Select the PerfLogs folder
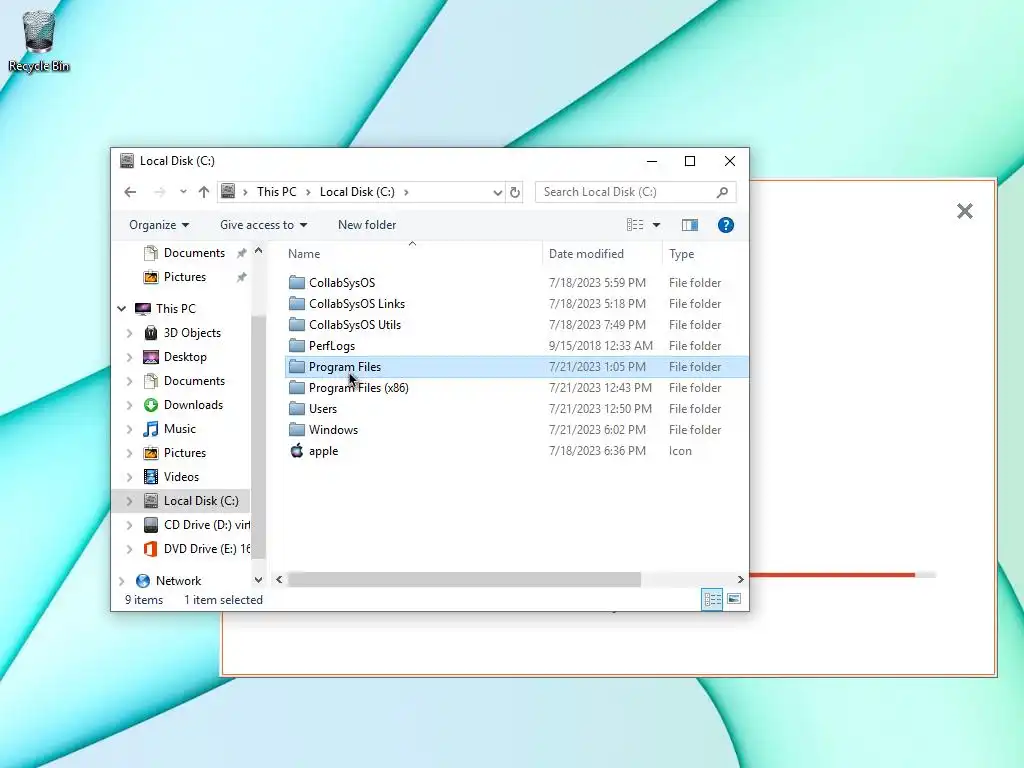 click(332, 345)
